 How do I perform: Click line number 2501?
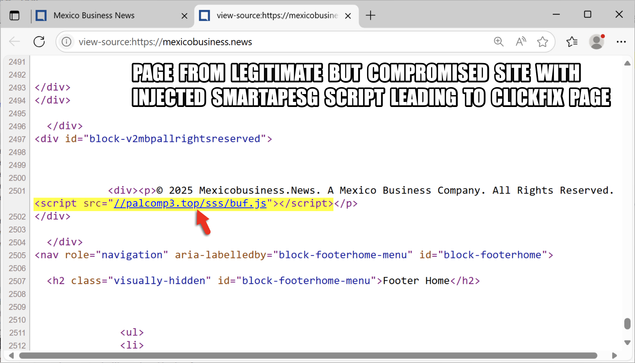pos(17,191)
